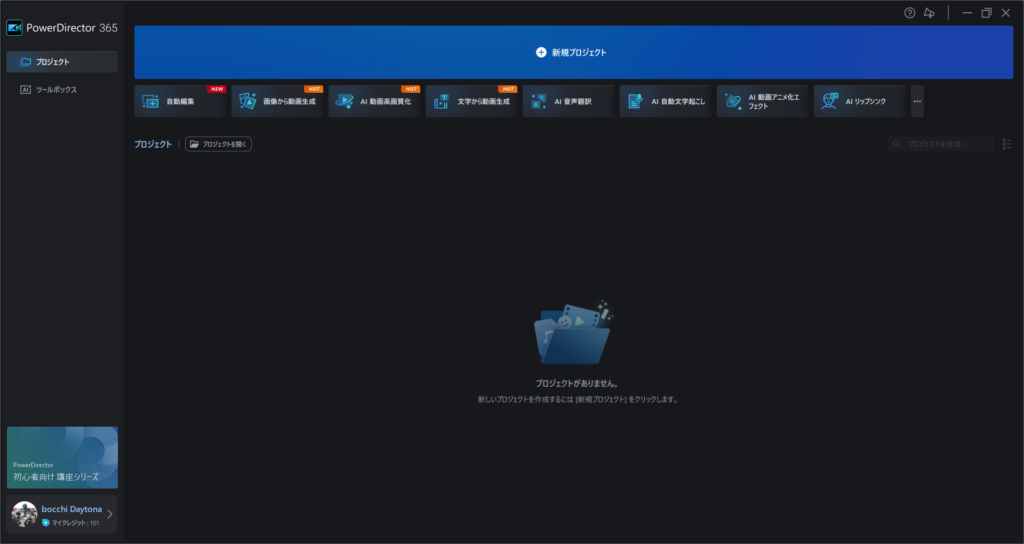Image resolution: width=1024 pixels, height=544 pixels.
Task: Close the PowerDirector window
Action: pyautogui.click(x=1006, y=13)
